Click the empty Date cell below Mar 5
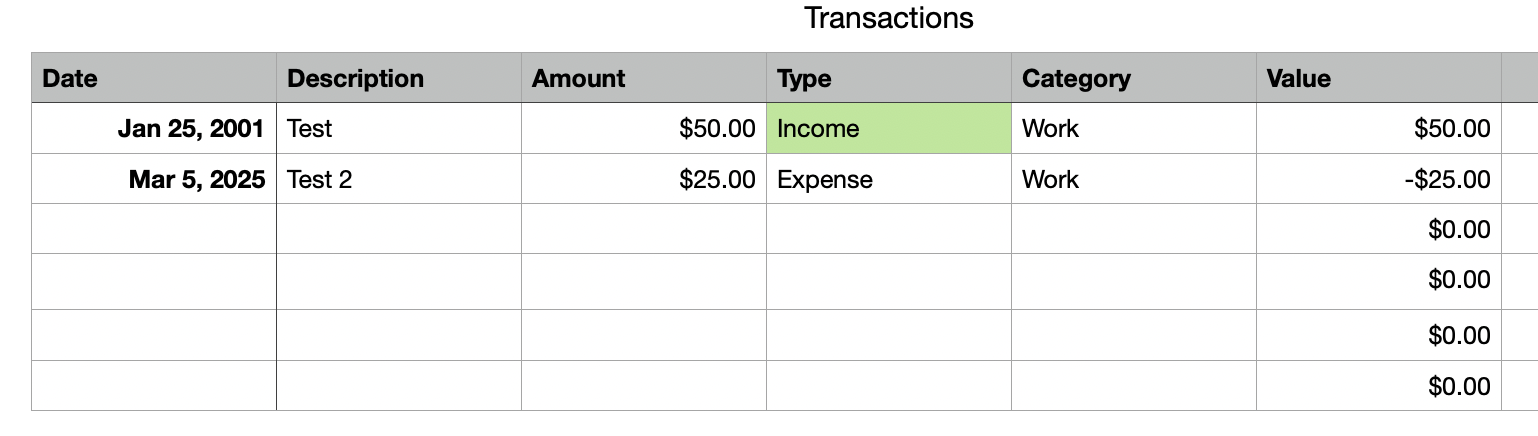This screenshot has height=436, width=1538. point(154,229)
